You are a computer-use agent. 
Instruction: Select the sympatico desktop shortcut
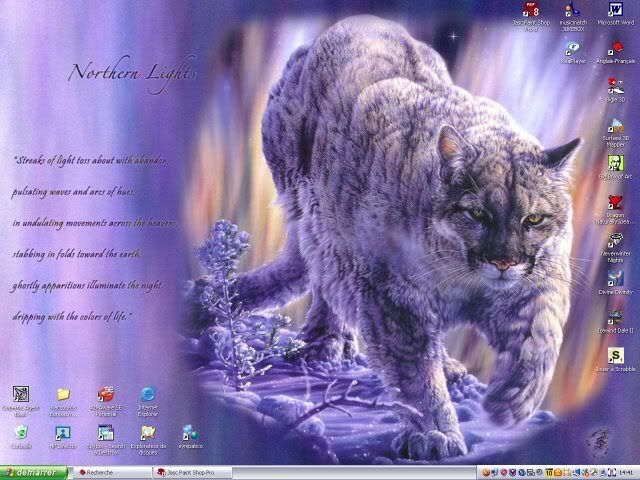tap(191, 437)
